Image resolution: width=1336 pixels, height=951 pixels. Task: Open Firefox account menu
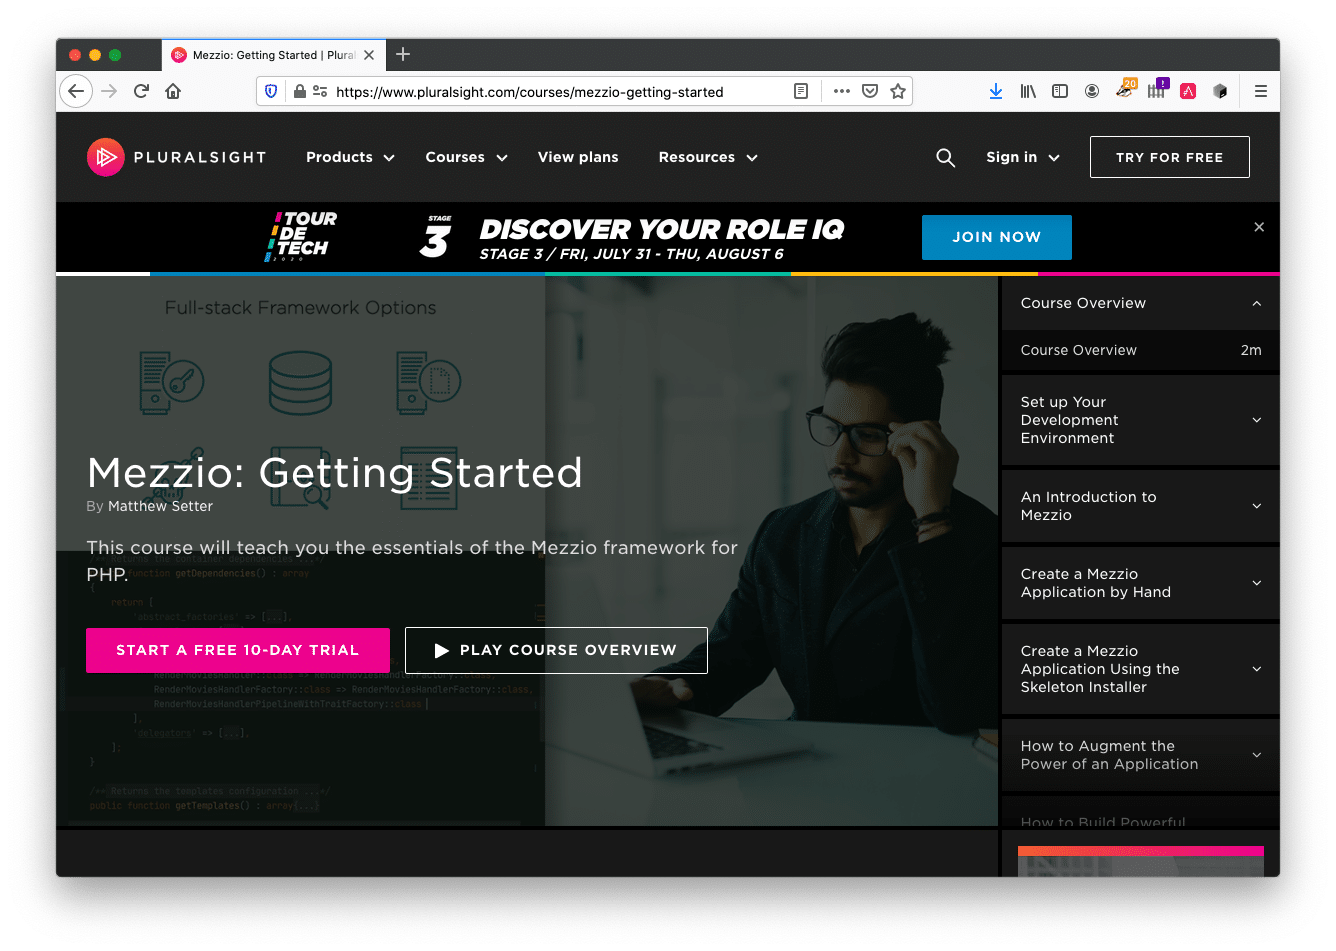point(1092,91)
